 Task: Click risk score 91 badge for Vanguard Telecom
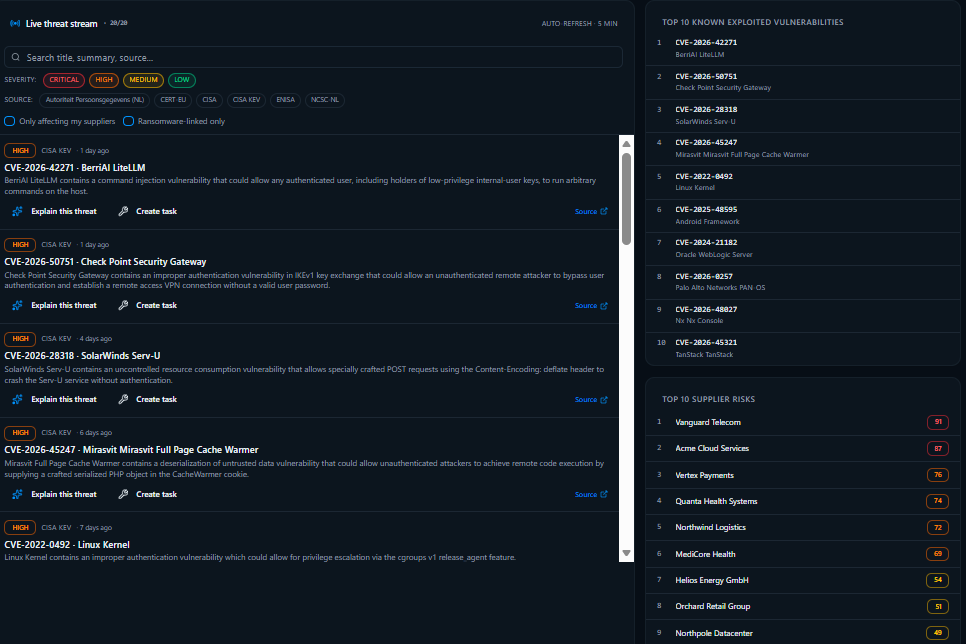(938, 422)
